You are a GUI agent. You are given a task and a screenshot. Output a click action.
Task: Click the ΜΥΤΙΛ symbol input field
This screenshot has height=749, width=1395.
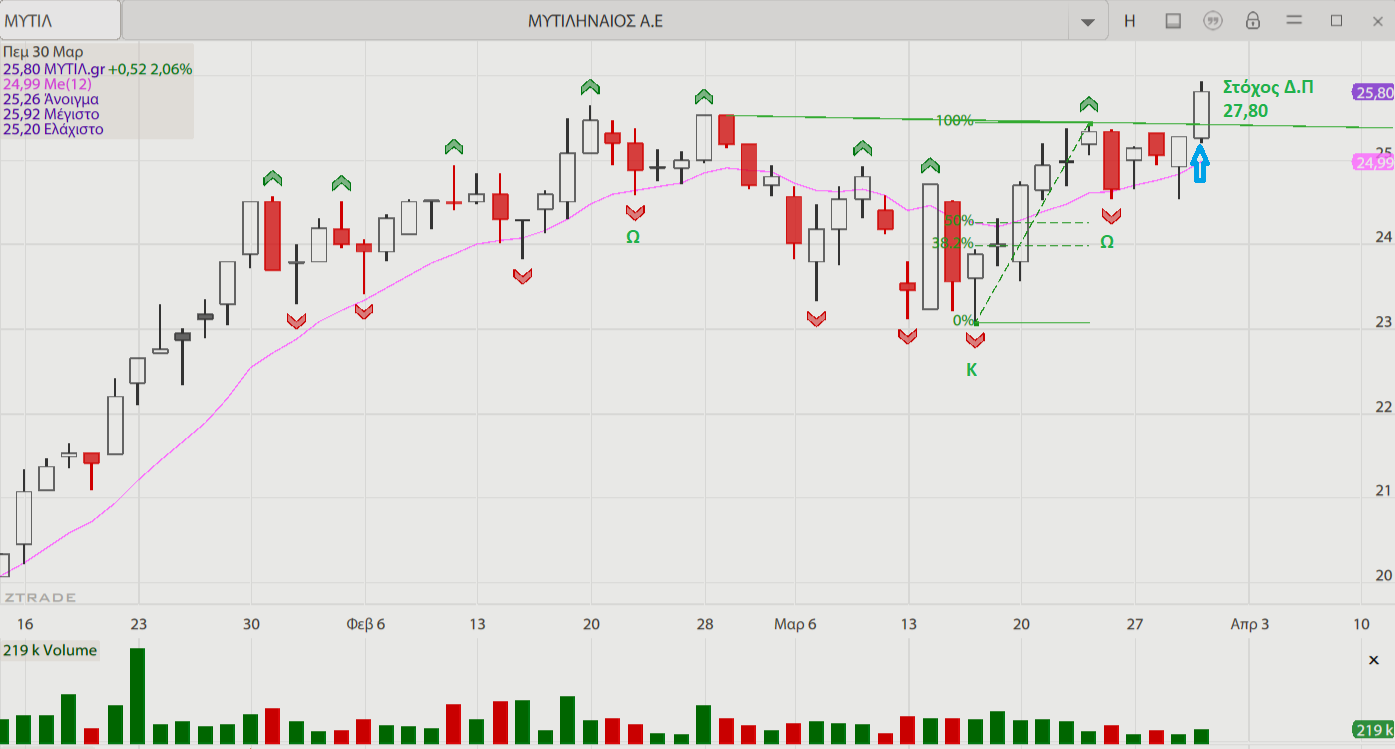tap(60, 20)
